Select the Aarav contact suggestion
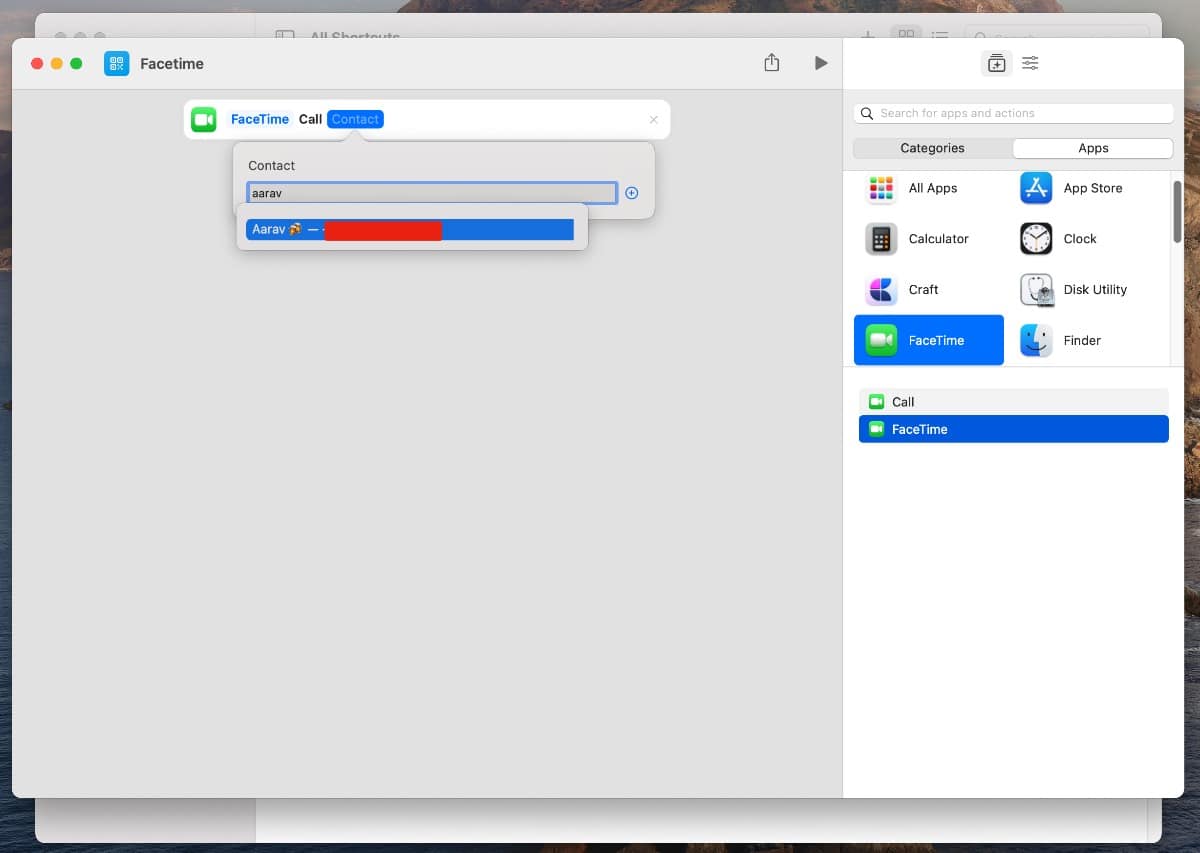The height and width of the screenshot is (853, 1200). (x=410, y=230)
